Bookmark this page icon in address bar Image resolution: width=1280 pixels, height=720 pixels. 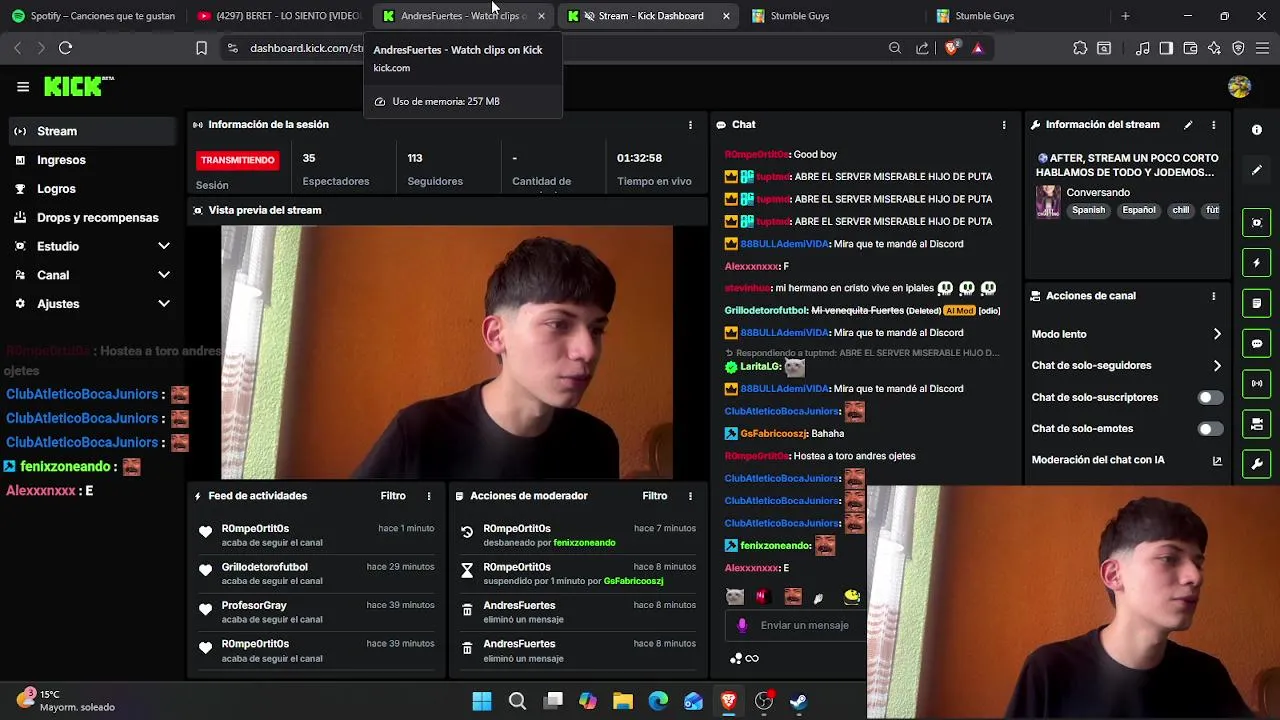pyautogui.click(x=201, y=48)
